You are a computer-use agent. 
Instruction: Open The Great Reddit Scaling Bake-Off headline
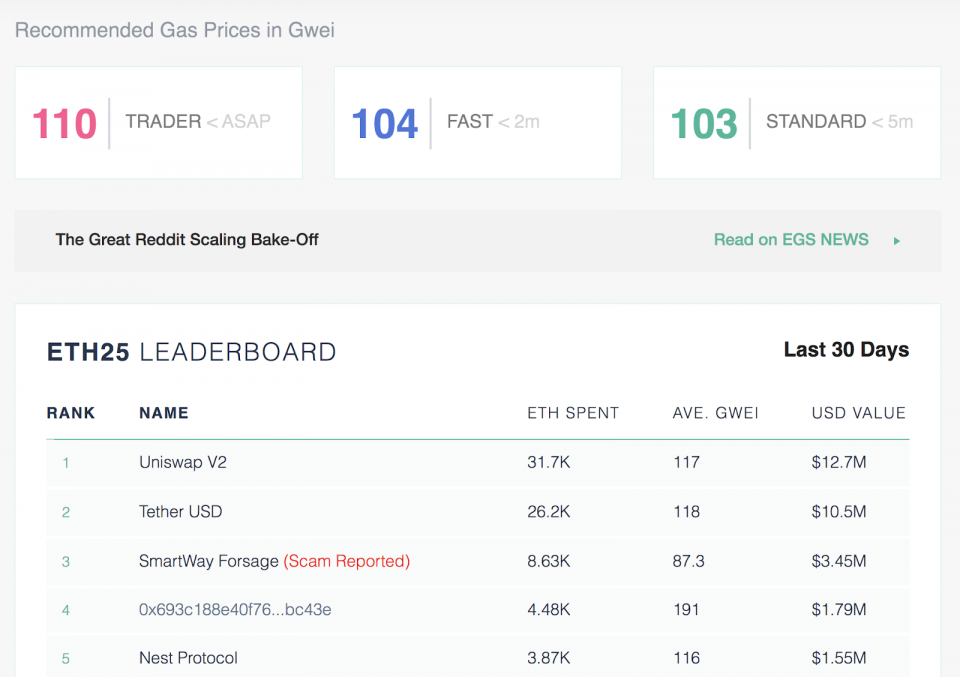coord(187,240)
